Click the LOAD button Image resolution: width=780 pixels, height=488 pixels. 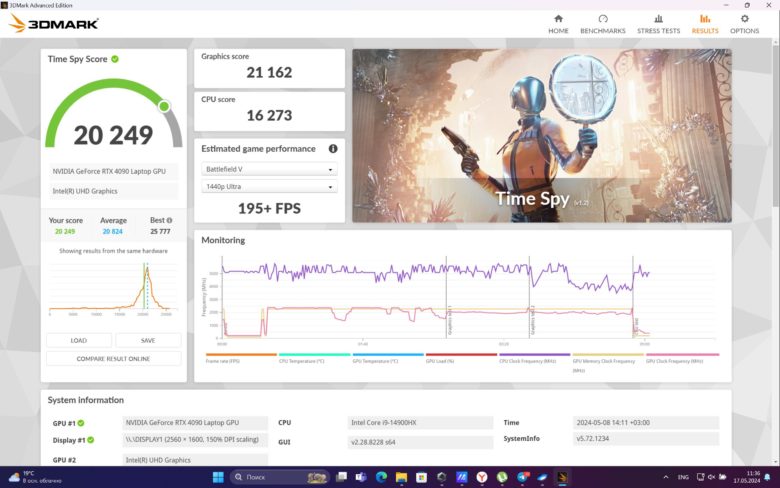point(79,340)
